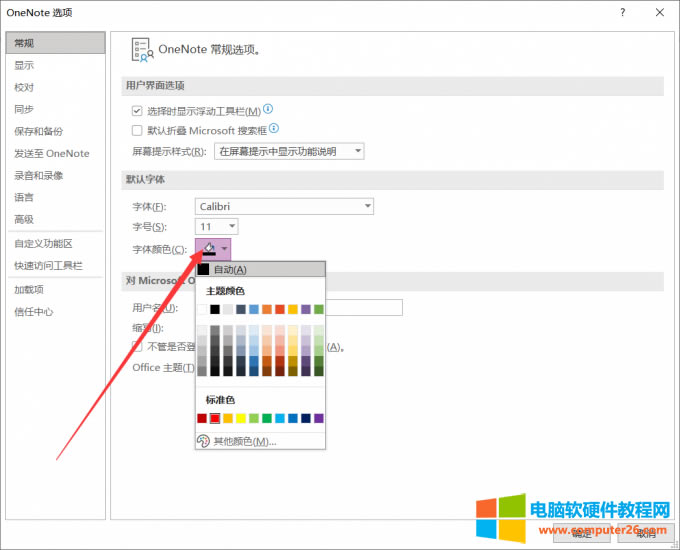Screen dimensions: 680x550
Task: Click the OneNote 常规选项 header icon
Action: pos(142,49)
